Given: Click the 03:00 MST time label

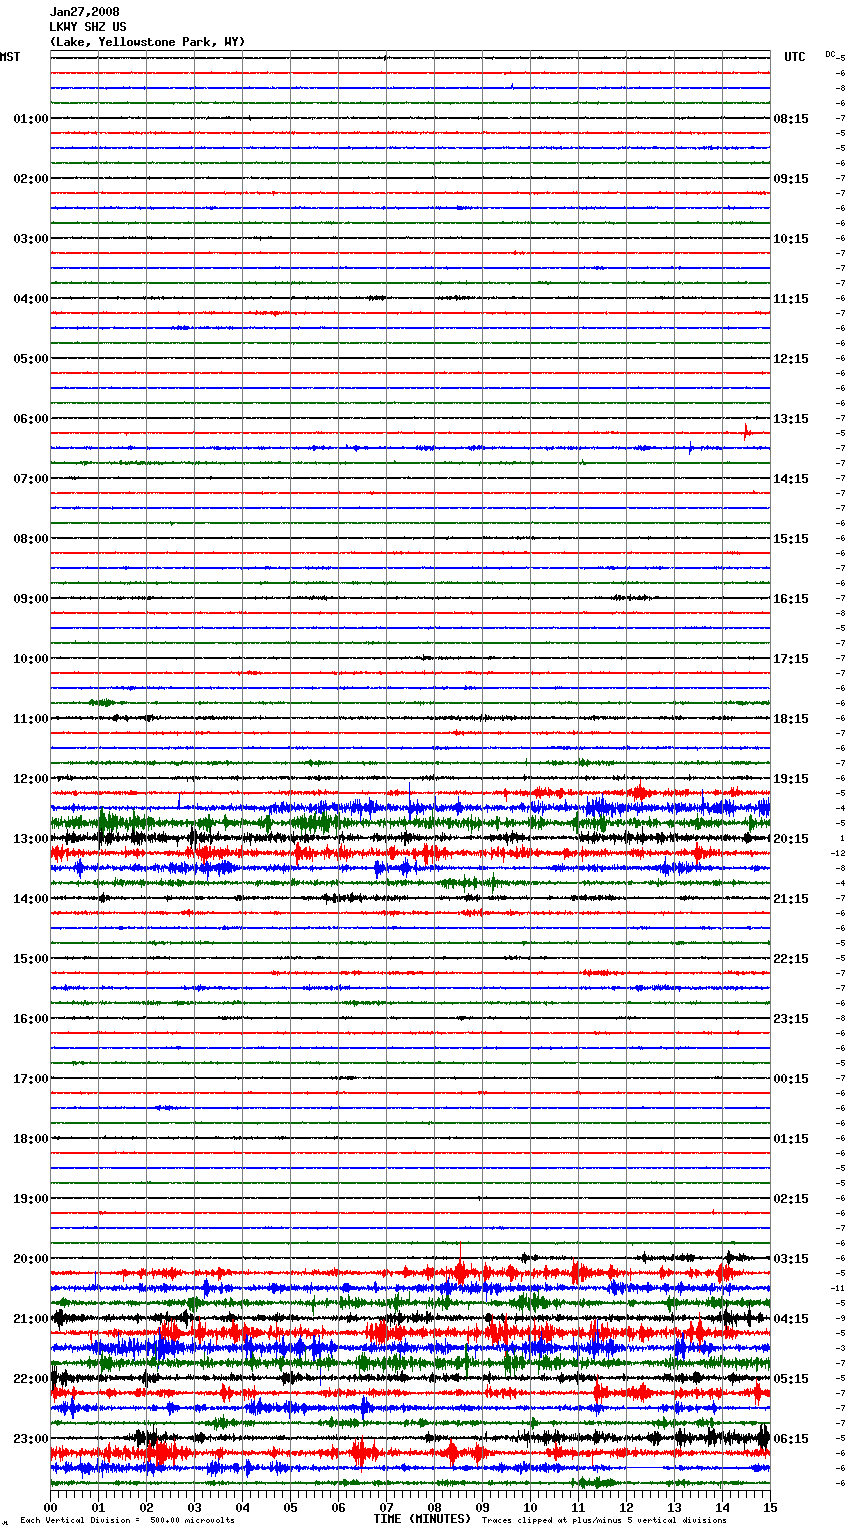Looking at the screenshot, I should pos(31,239).
